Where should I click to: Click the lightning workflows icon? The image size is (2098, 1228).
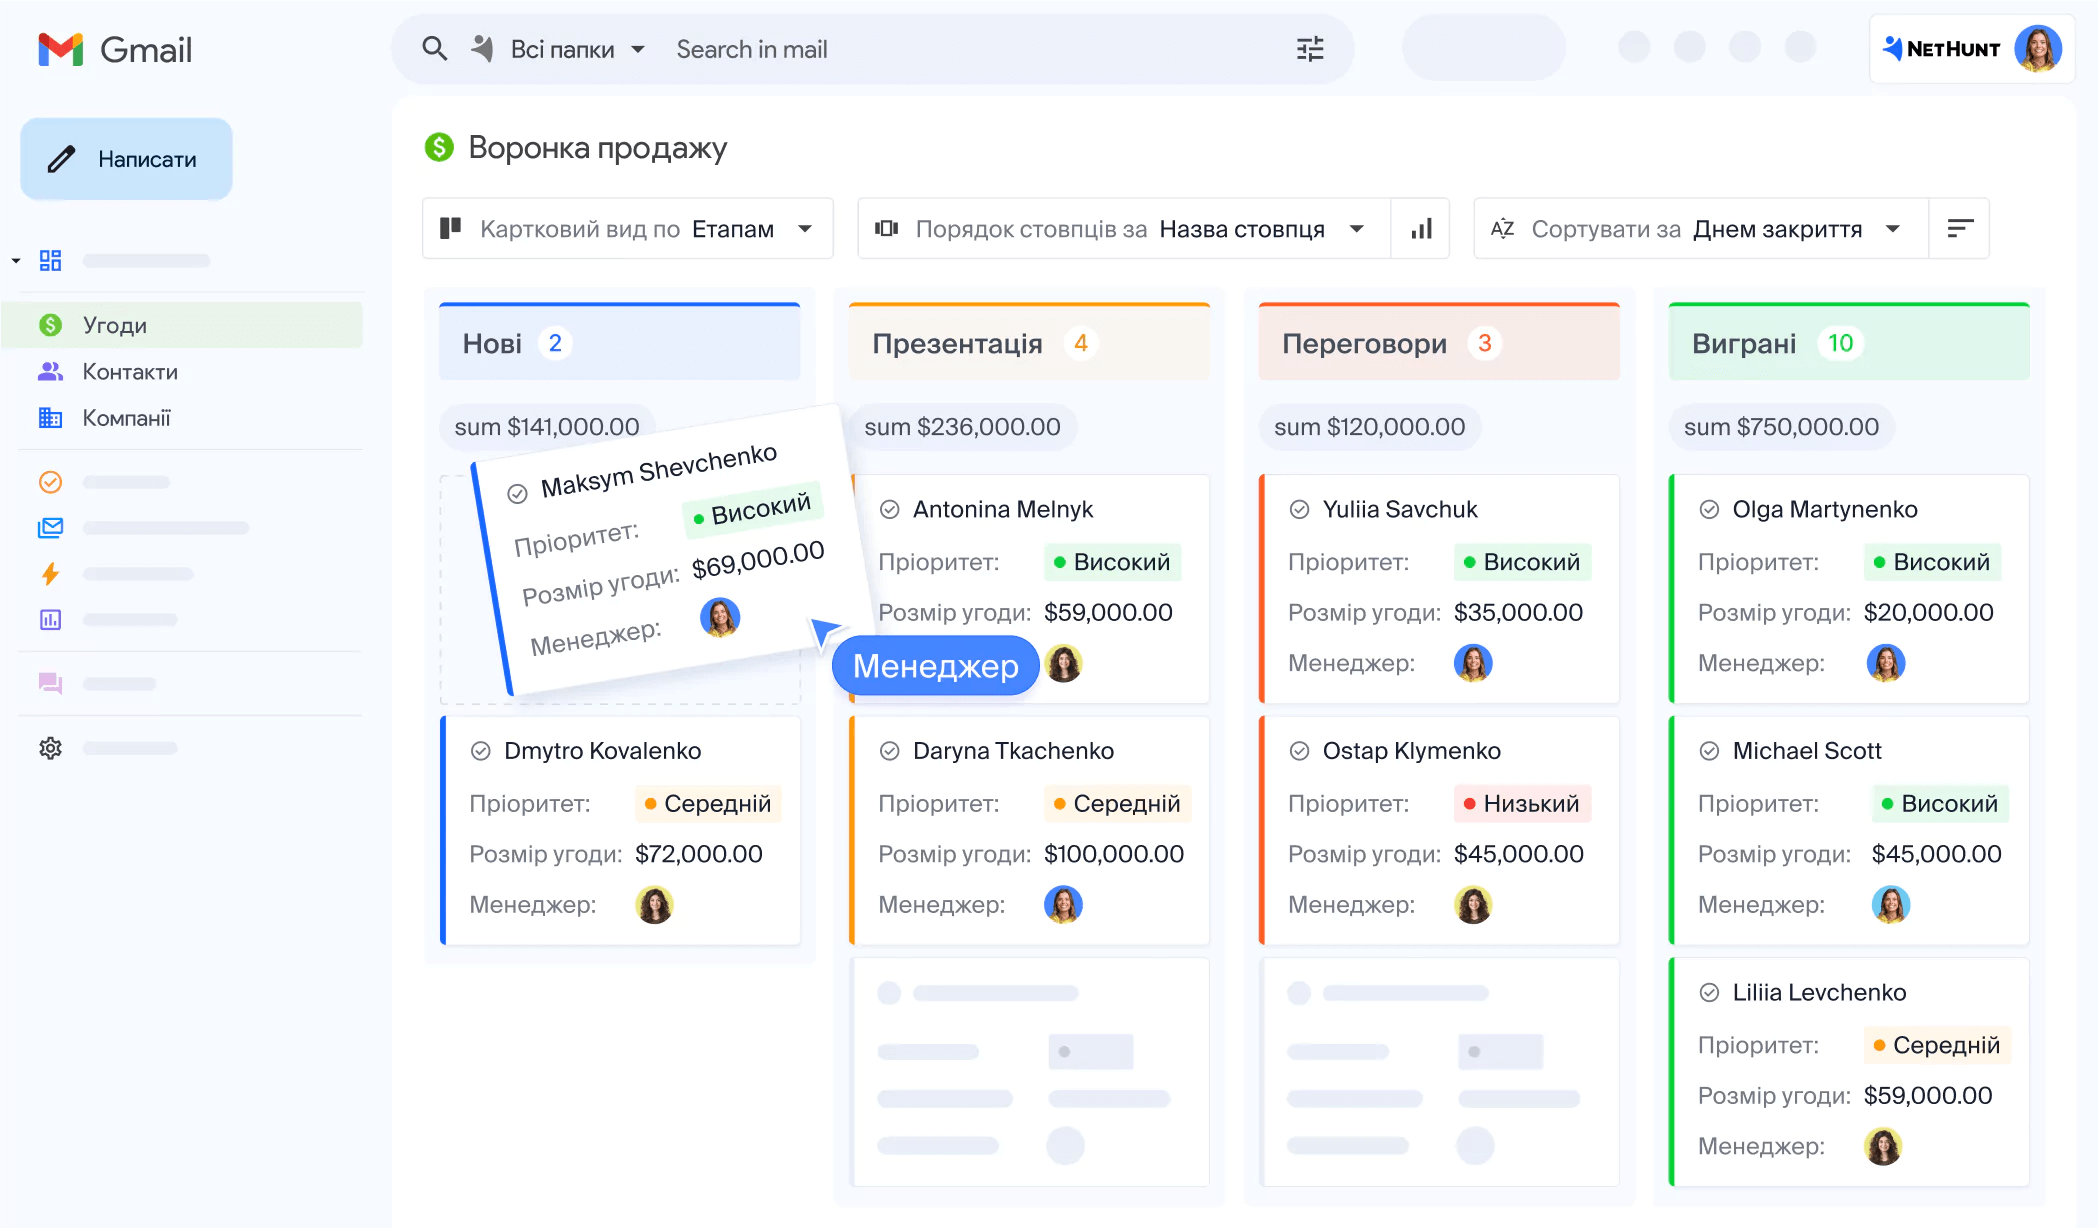tap(50, 573)
